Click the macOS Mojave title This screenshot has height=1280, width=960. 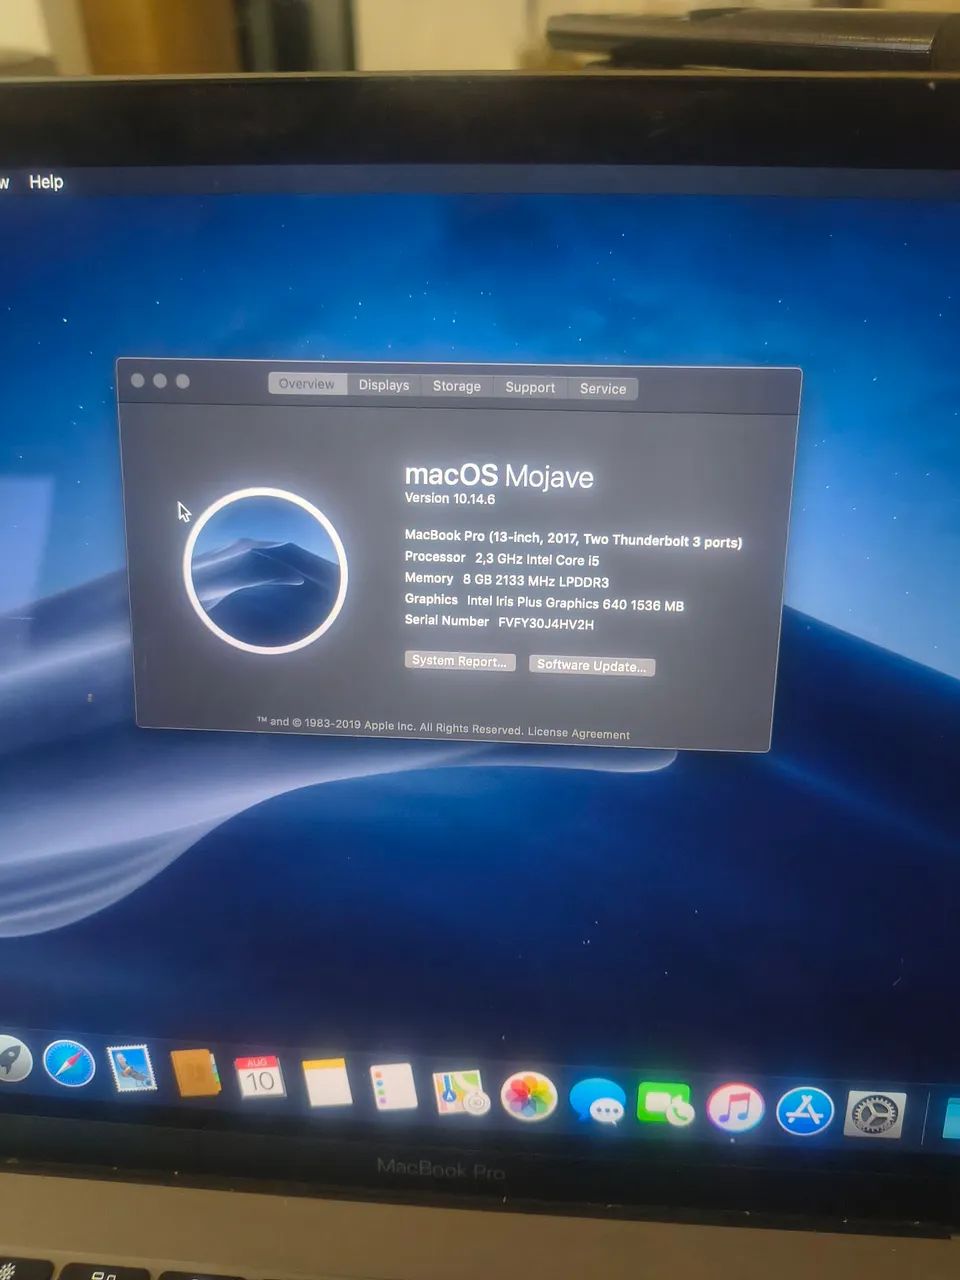pyautogui.click(x=499, y=476)
